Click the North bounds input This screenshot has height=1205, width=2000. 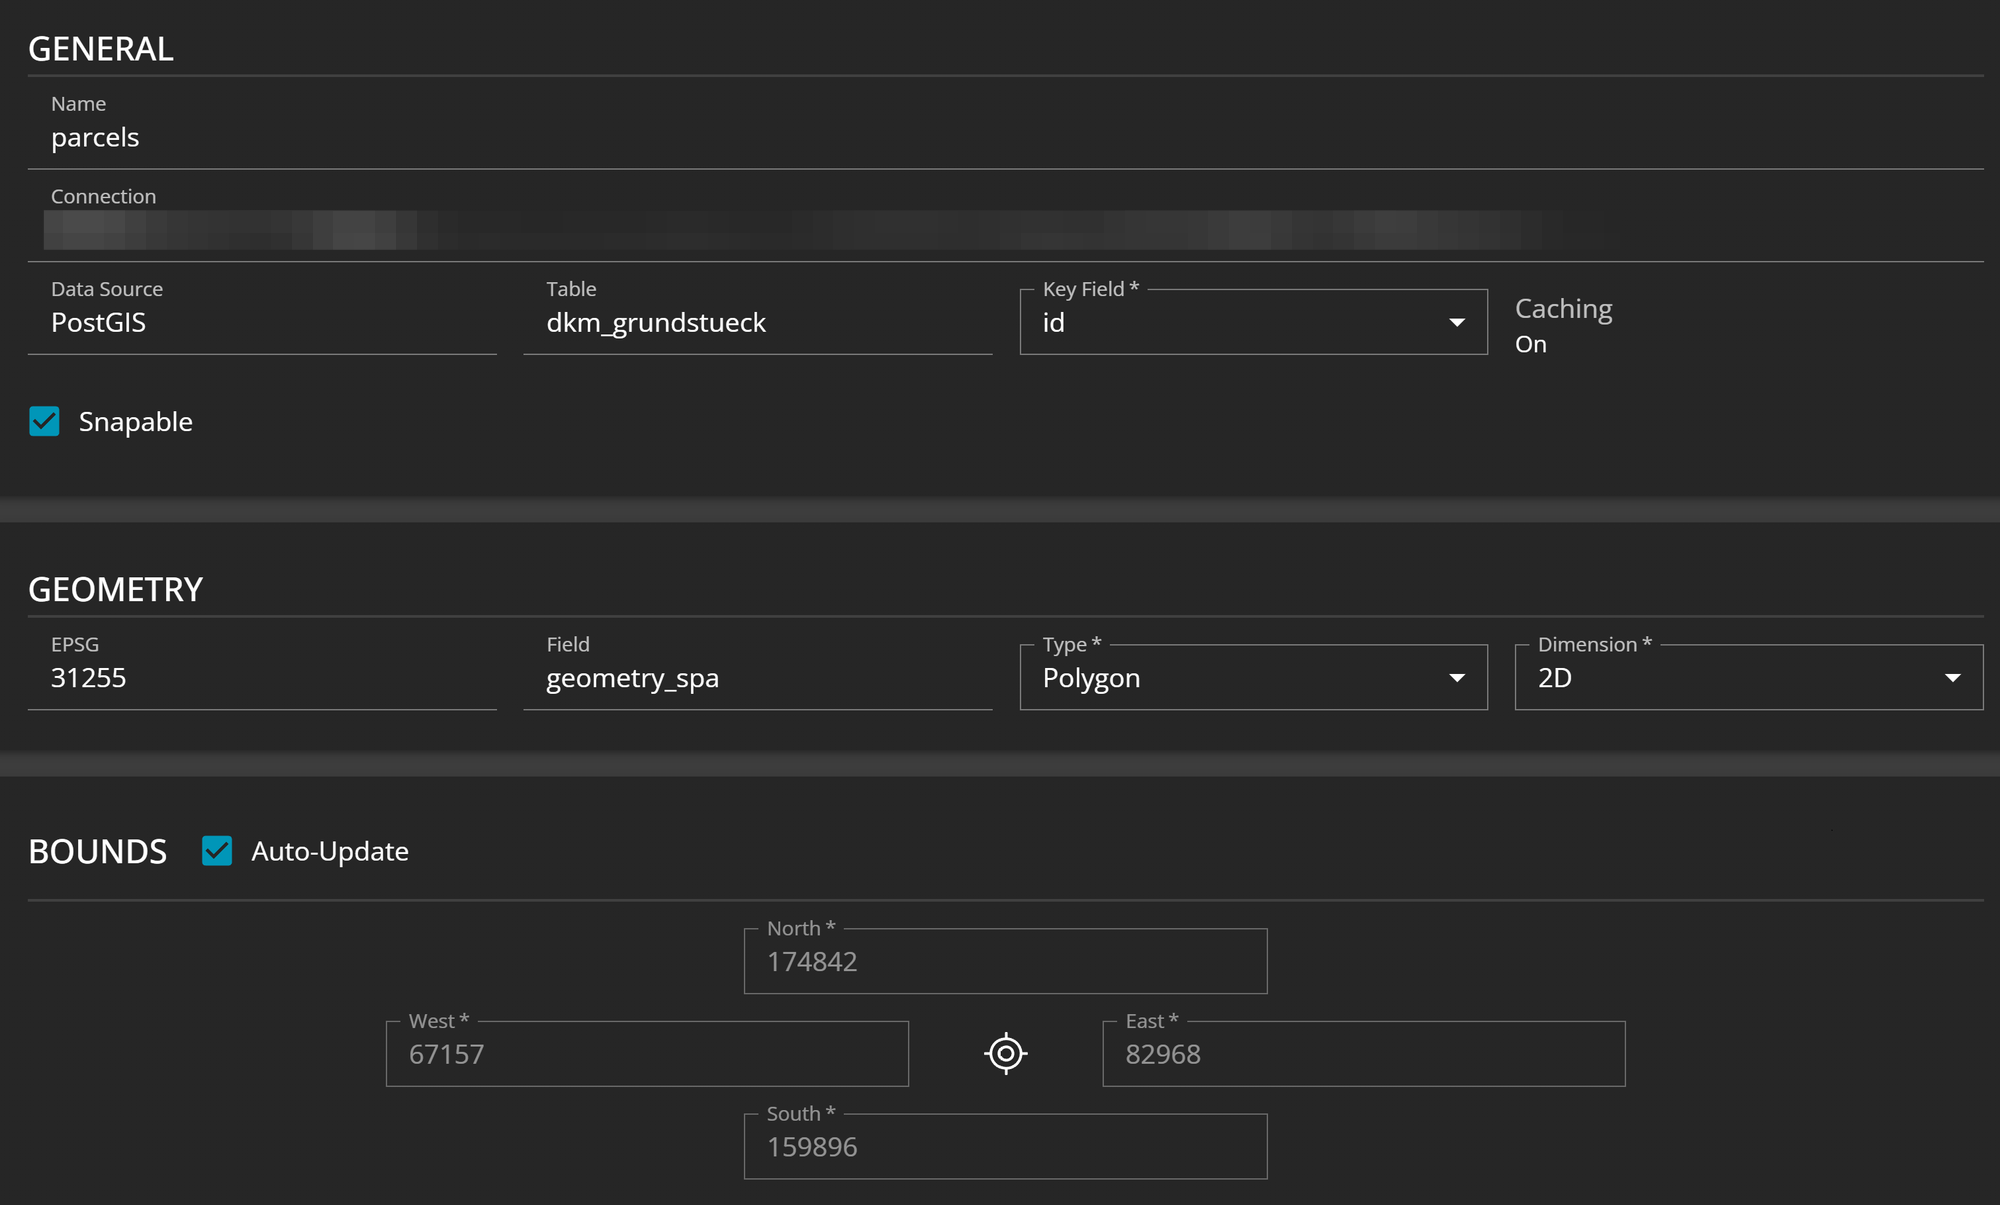point(1005,962)
